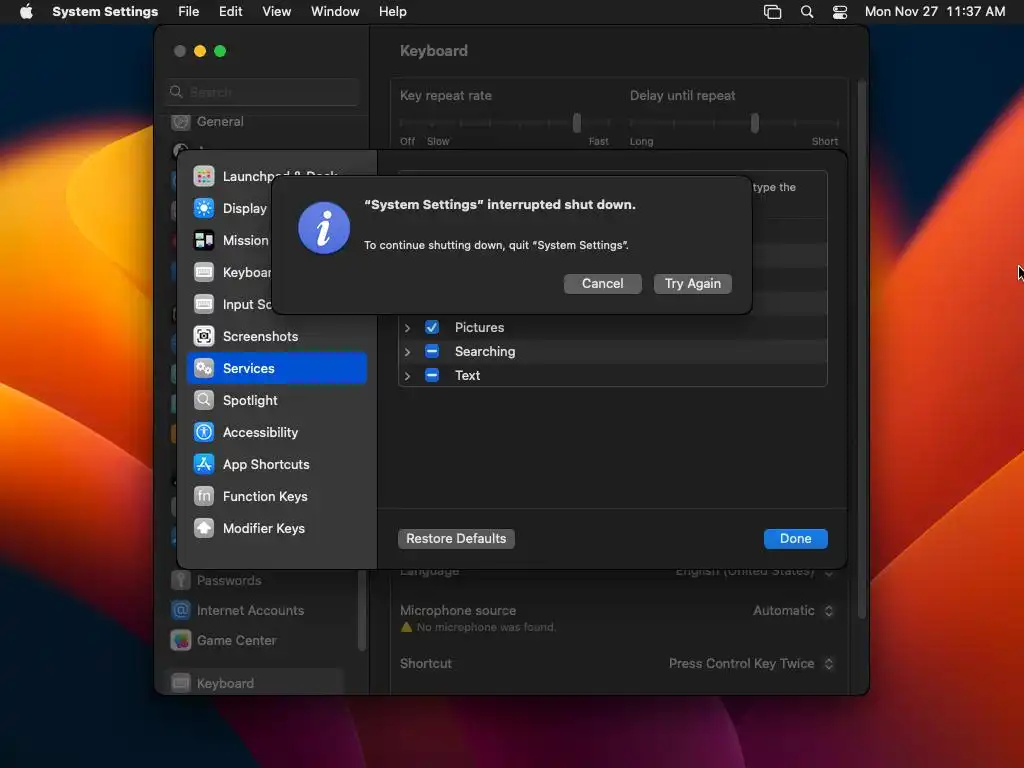This screenshot has width=1024, height=768.
Task: Open the Window menu
Action: (335, 12)
